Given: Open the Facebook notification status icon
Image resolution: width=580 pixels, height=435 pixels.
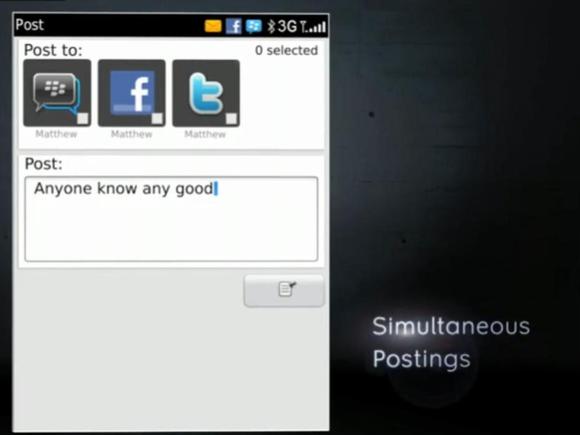Looking at the screenshot, I should coord(234,26).
